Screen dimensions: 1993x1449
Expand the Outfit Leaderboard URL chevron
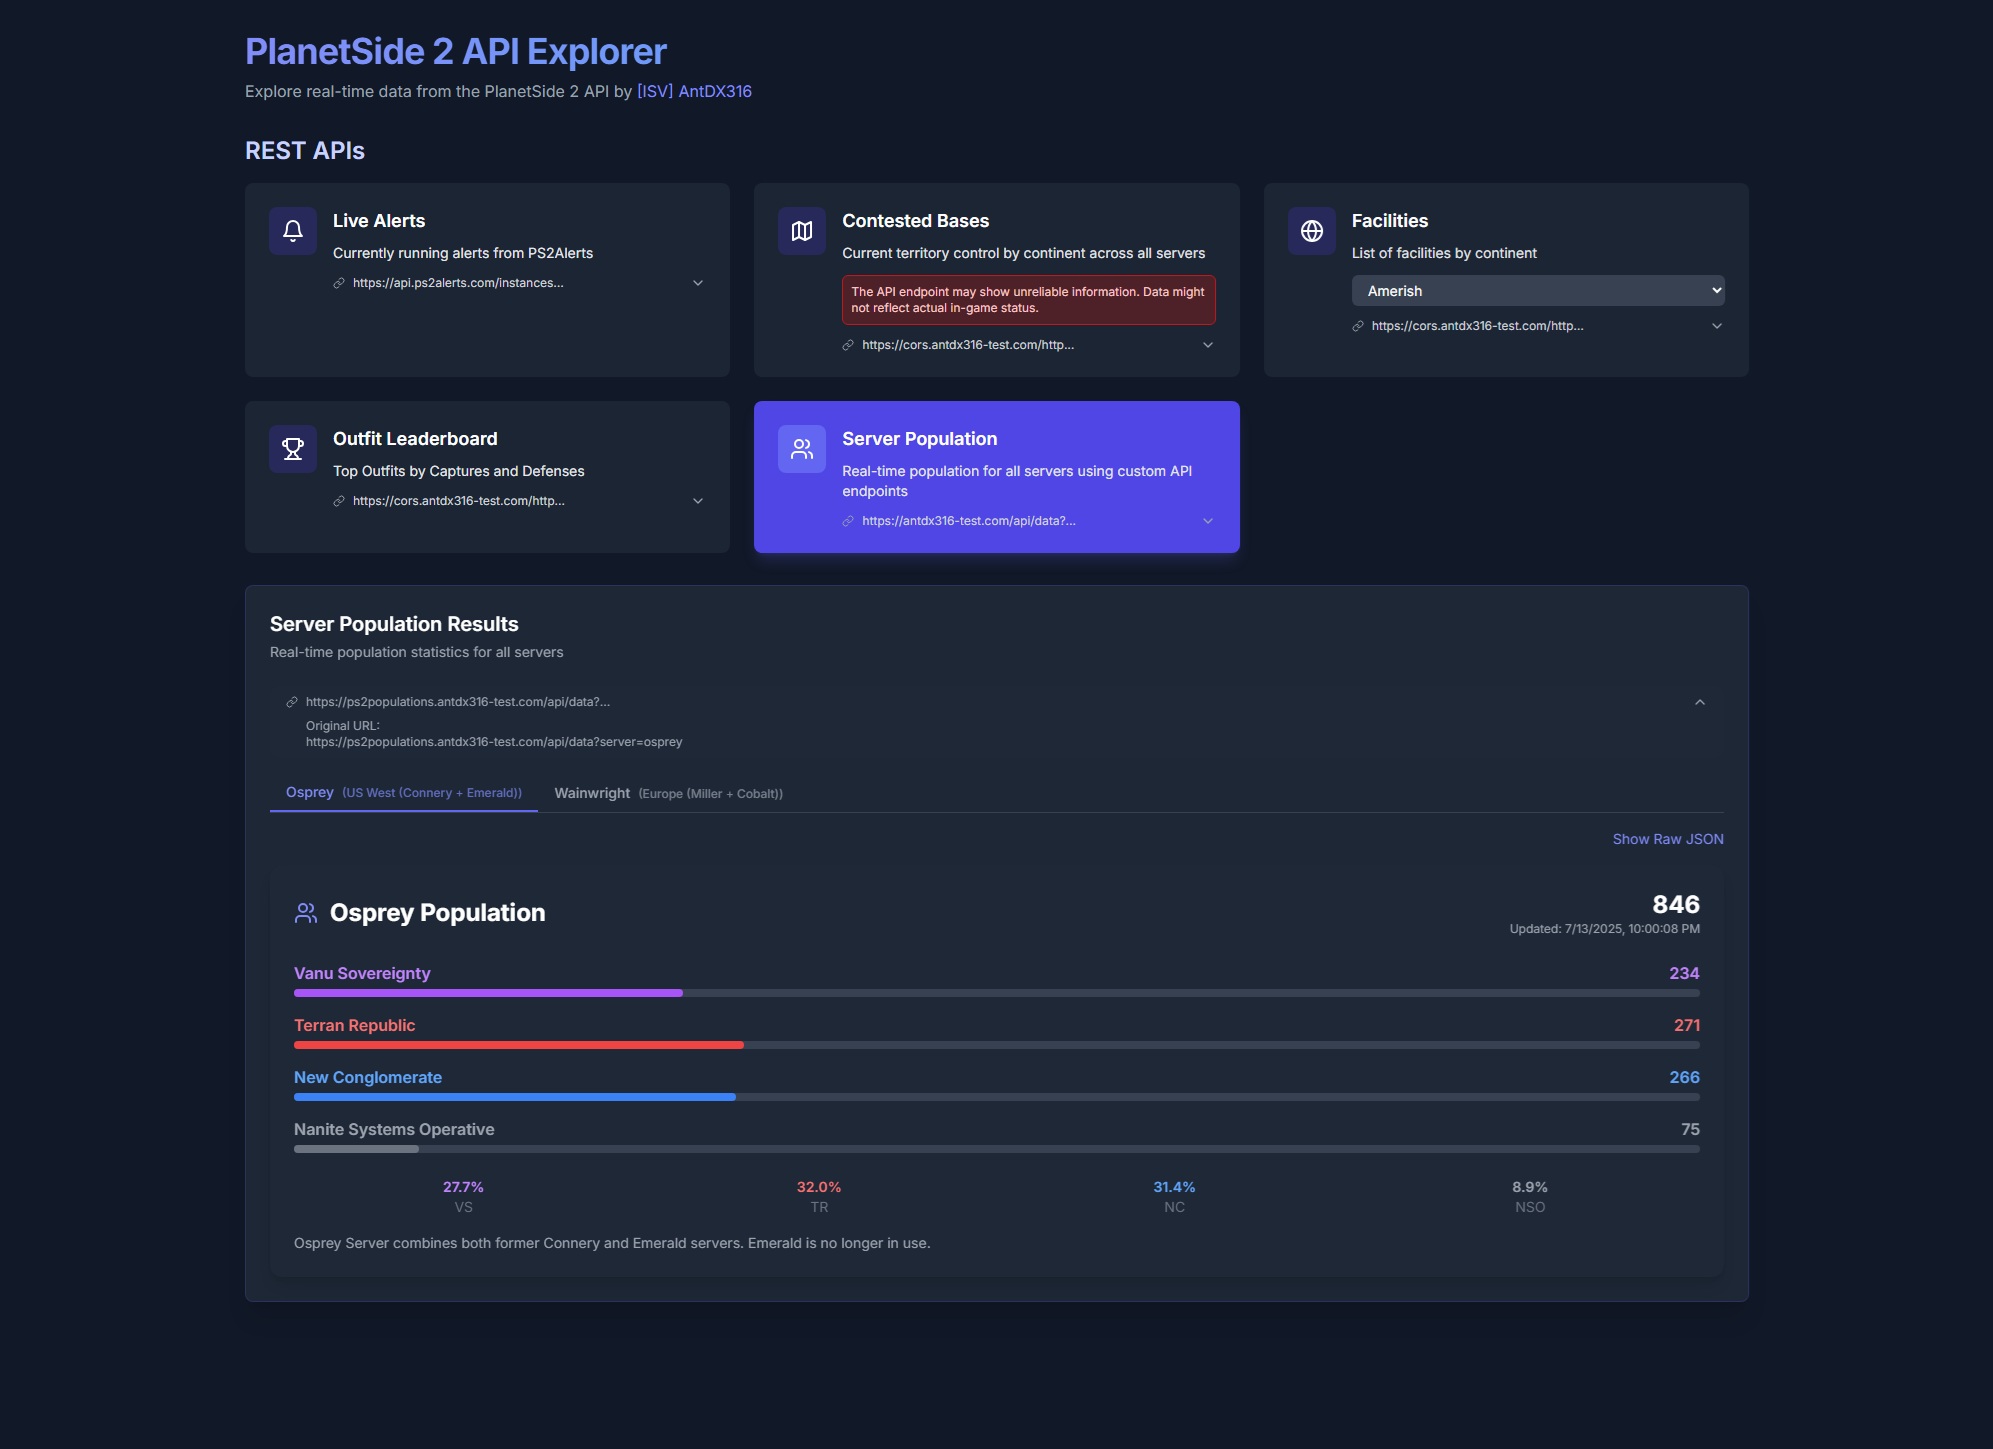click(x=697, y=500)
